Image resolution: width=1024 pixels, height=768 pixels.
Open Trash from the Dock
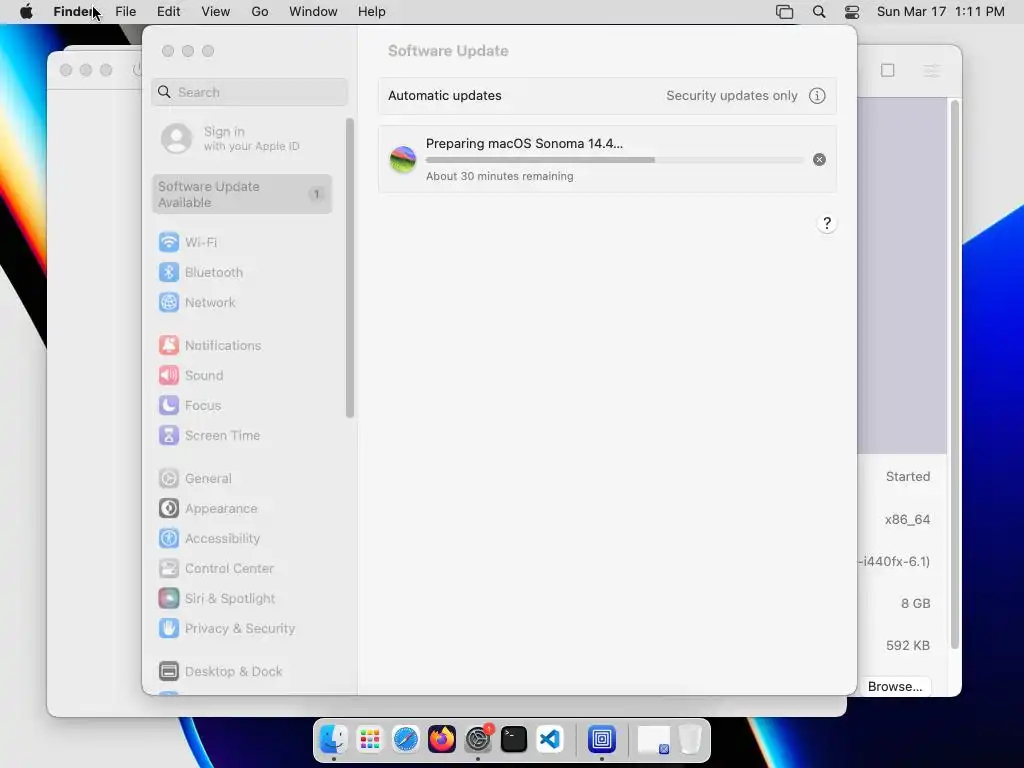point(690,739)
